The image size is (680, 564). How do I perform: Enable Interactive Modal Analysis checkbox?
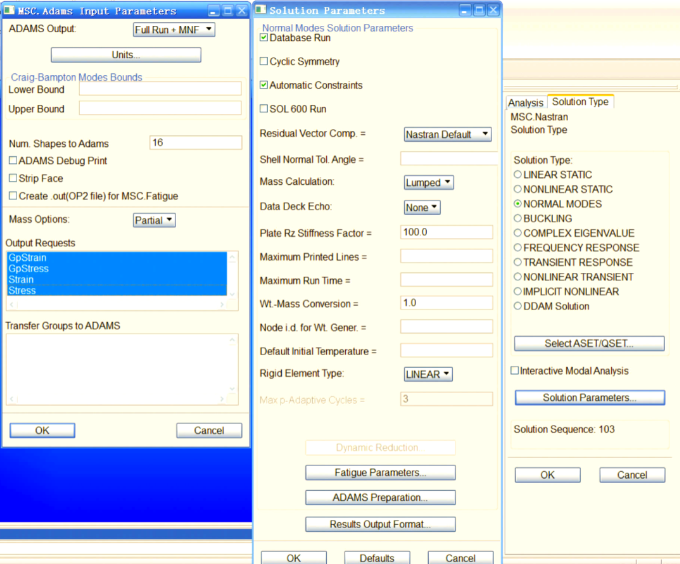pyautogui.click(x=515, y=370)
